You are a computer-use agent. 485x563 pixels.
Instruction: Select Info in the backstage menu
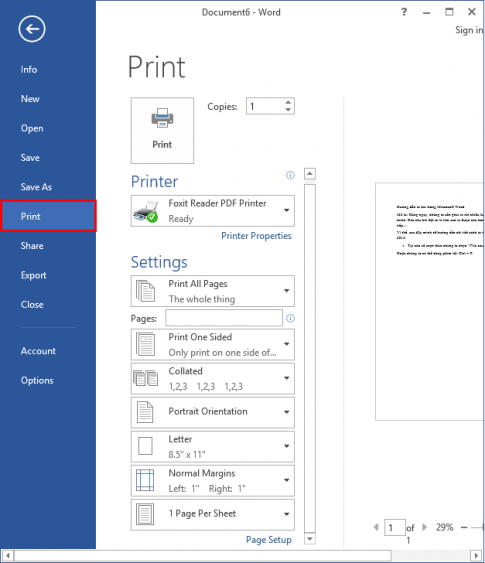click(29, 70)
